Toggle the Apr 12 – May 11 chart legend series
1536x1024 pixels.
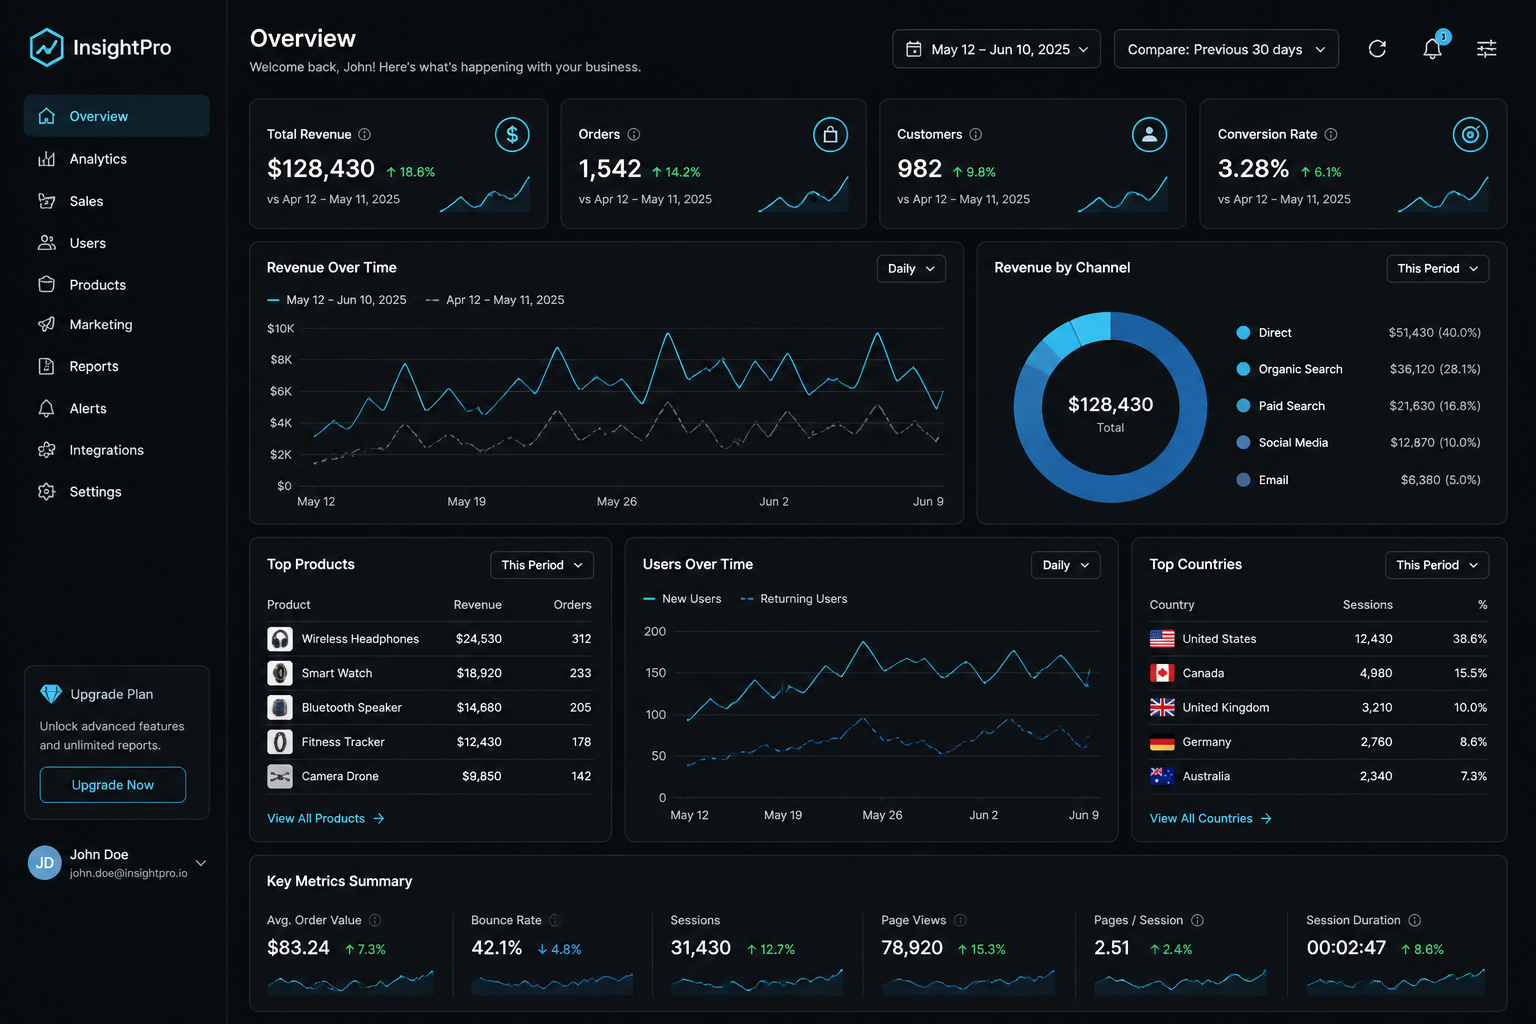point(495,300)
